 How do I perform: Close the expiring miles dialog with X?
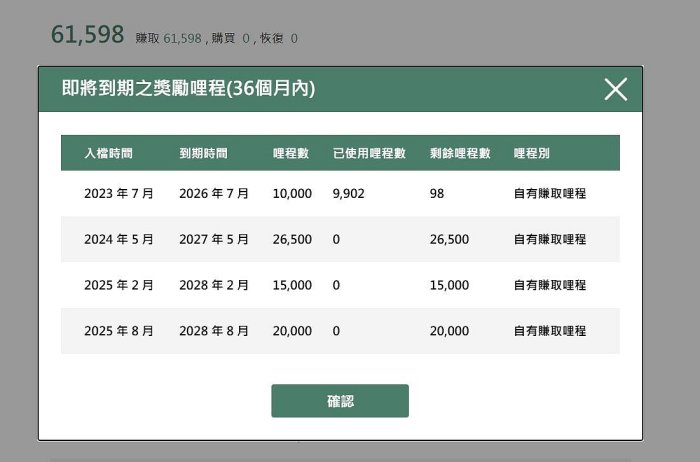615,89
